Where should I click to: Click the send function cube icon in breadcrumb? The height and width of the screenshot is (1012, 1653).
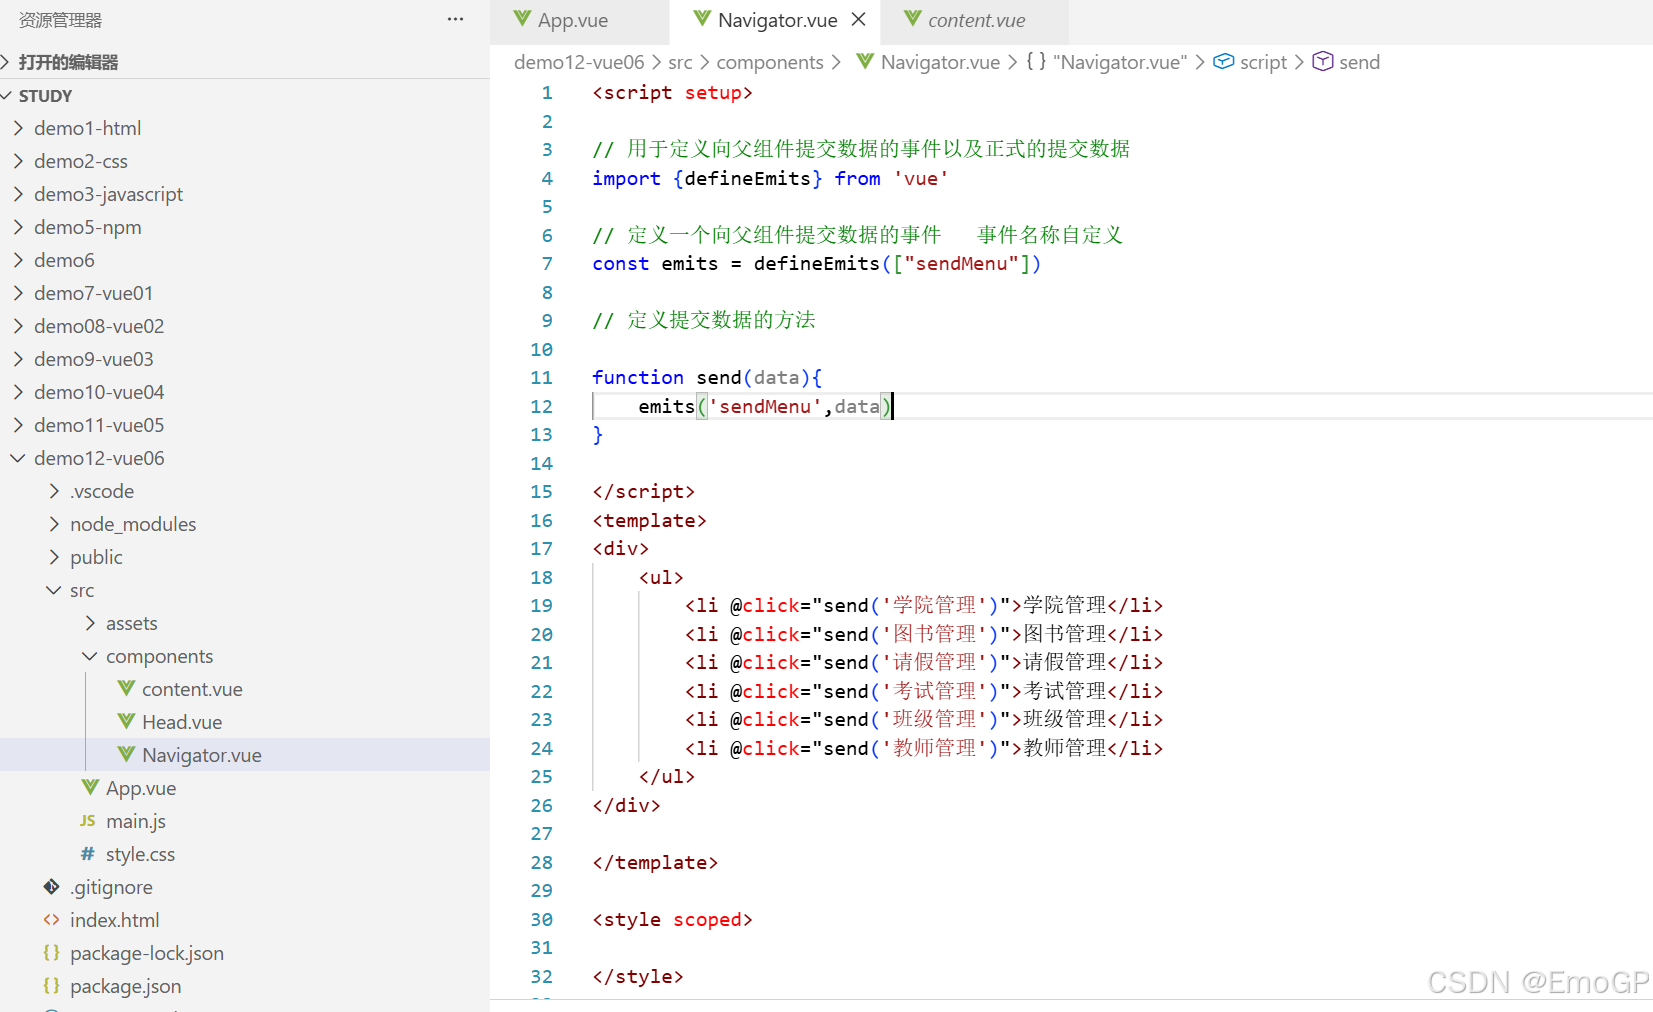(x=1322, y=62)
